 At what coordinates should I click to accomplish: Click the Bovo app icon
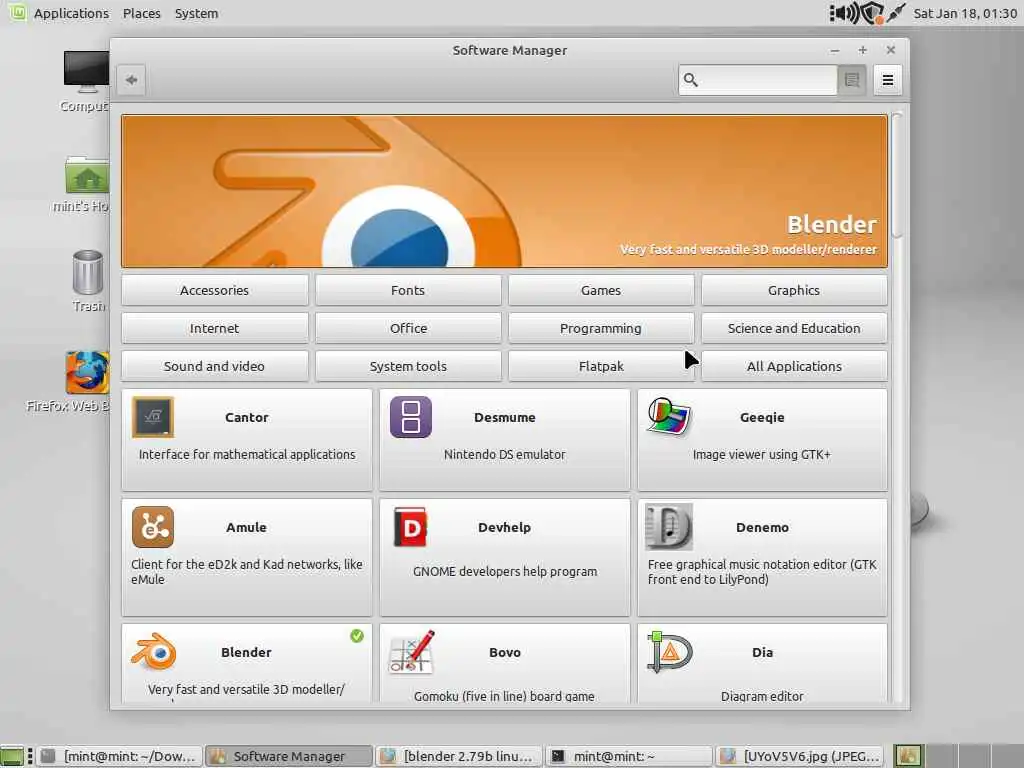[411, 651]
